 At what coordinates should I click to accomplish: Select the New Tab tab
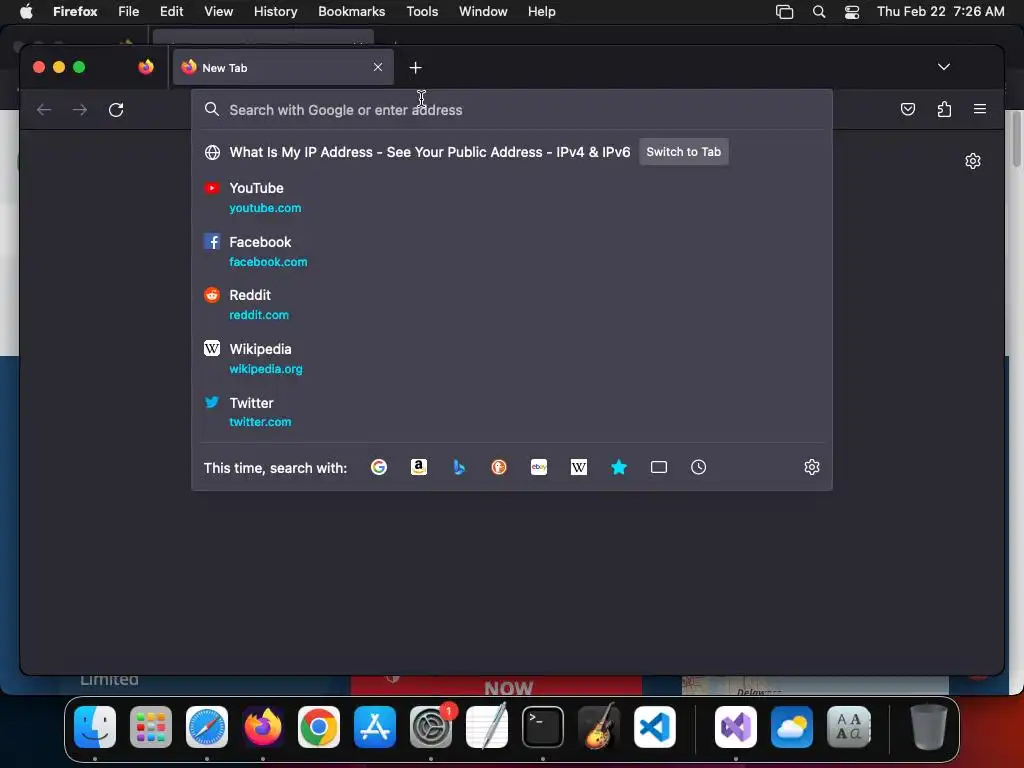[x=283, y=67]
